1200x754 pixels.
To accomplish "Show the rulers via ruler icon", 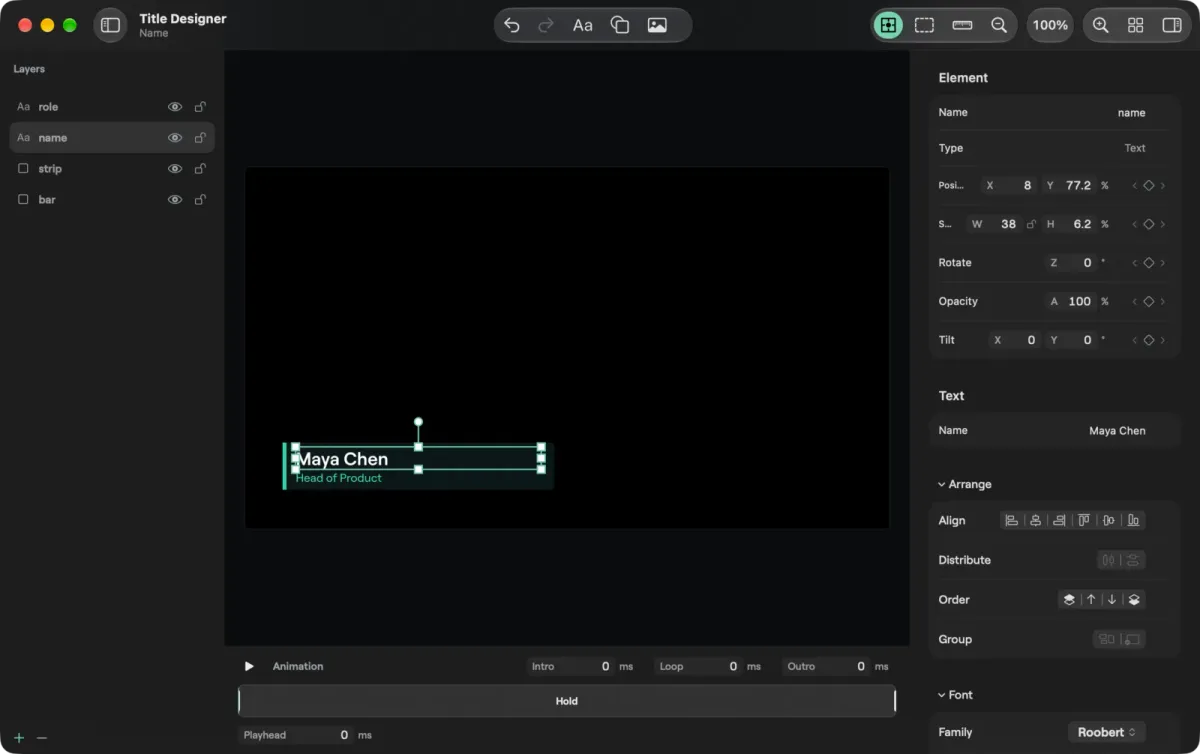I will pos(963,25).
